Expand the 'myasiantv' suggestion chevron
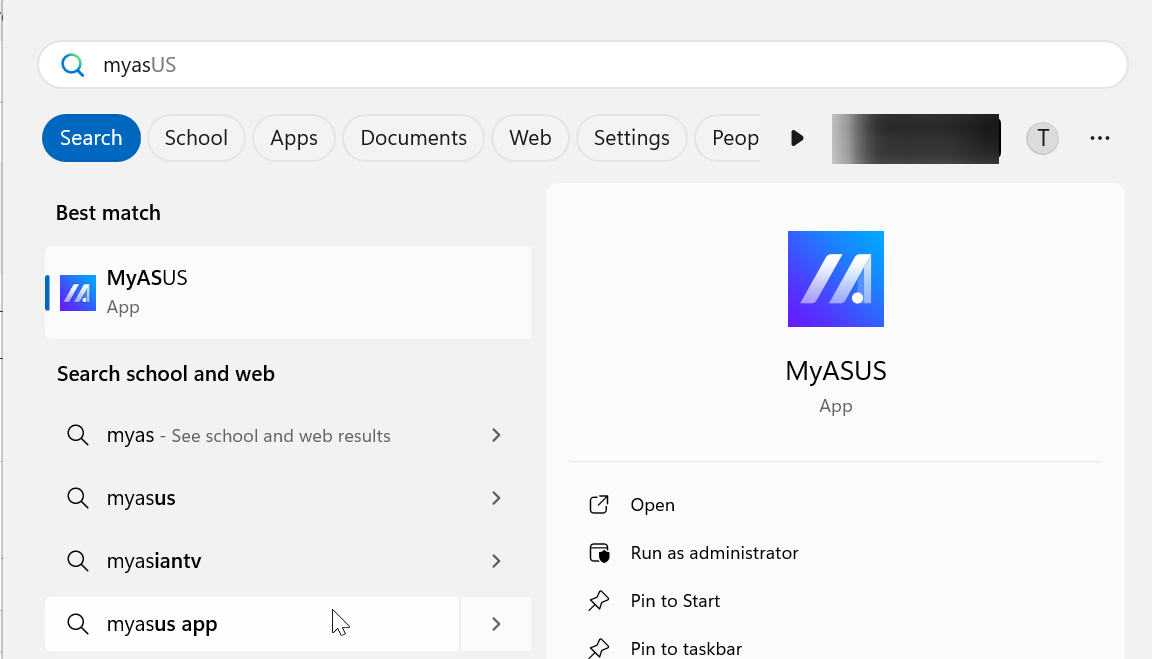This screenshot has height=659, width=1152. pos(496,561)
